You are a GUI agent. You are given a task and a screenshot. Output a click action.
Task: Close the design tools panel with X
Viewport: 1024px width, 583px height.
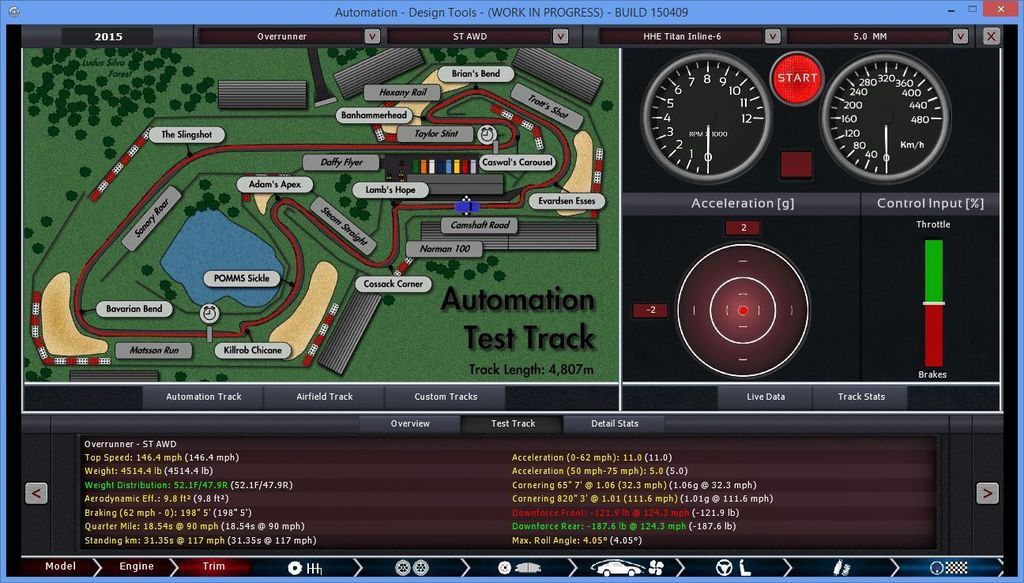pos(991,37)
